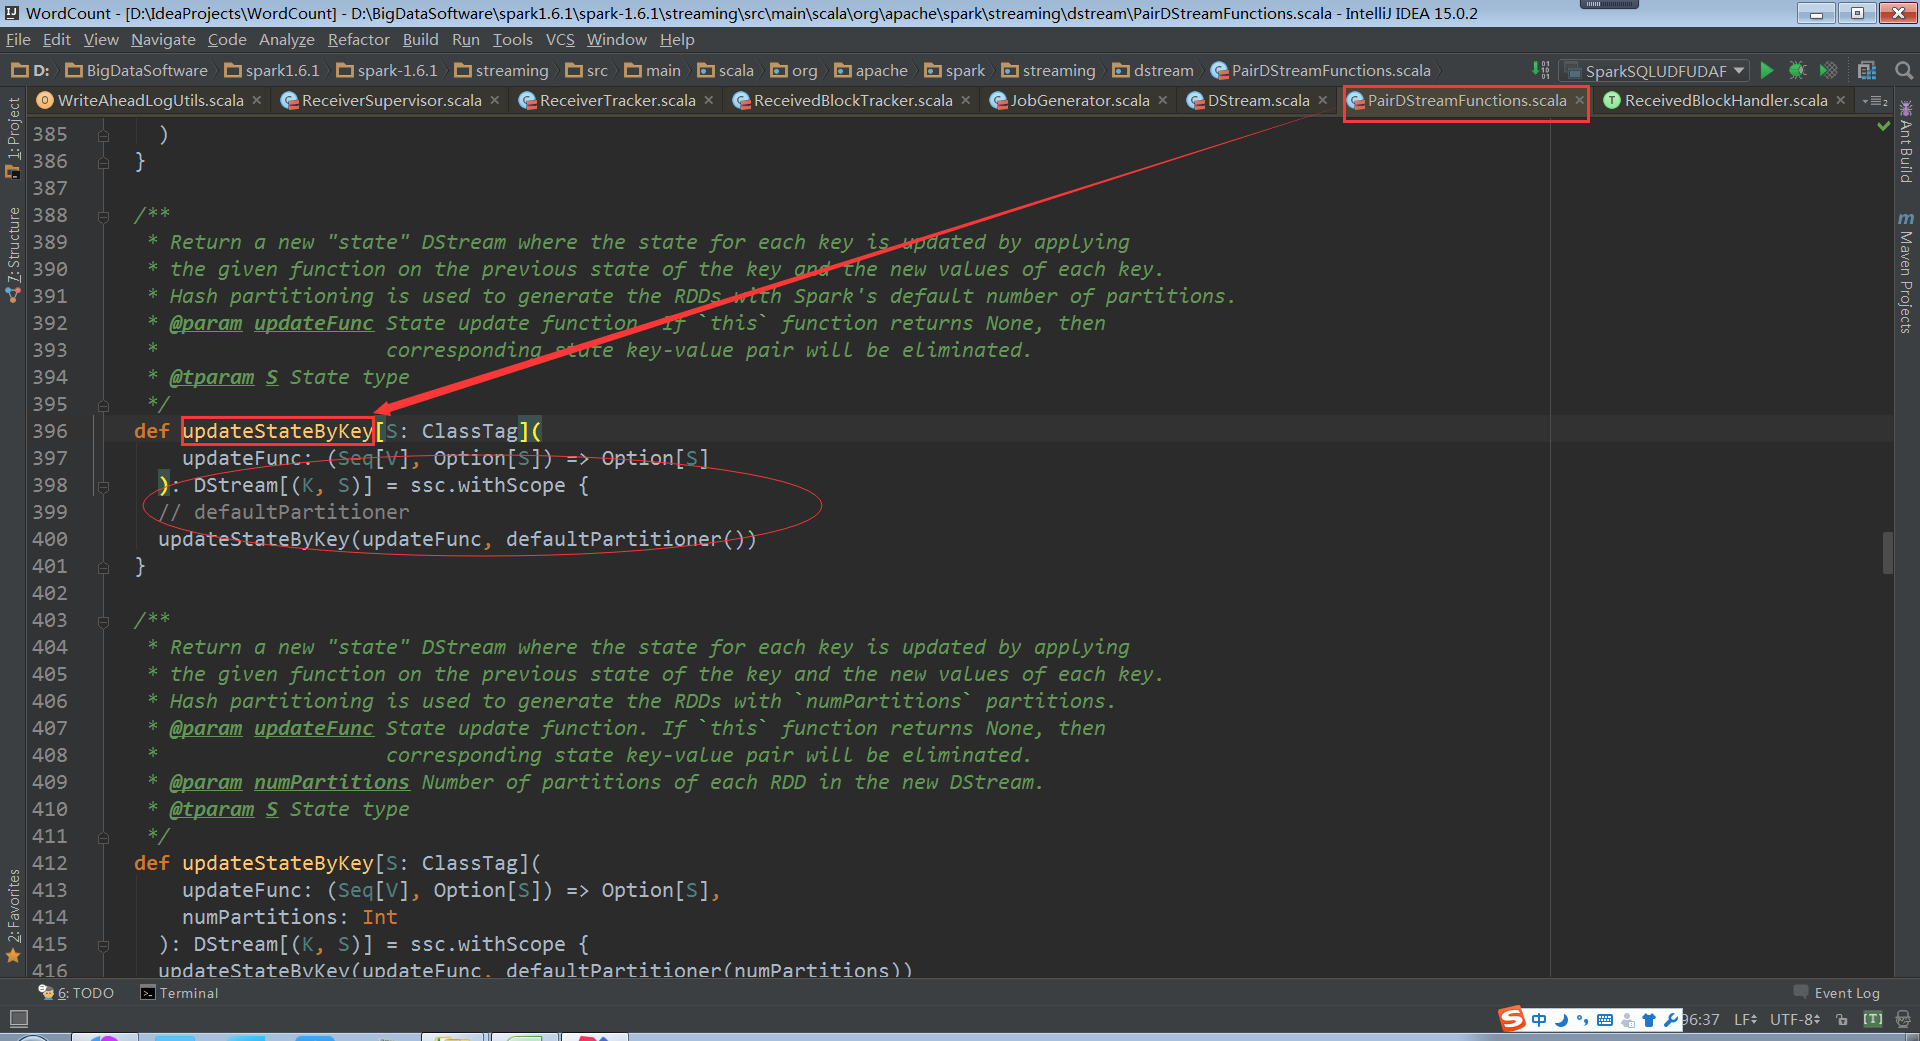The image size is (1920, 1041).
Task: Open the Ant Build tool window
Action: (1906, 142)
